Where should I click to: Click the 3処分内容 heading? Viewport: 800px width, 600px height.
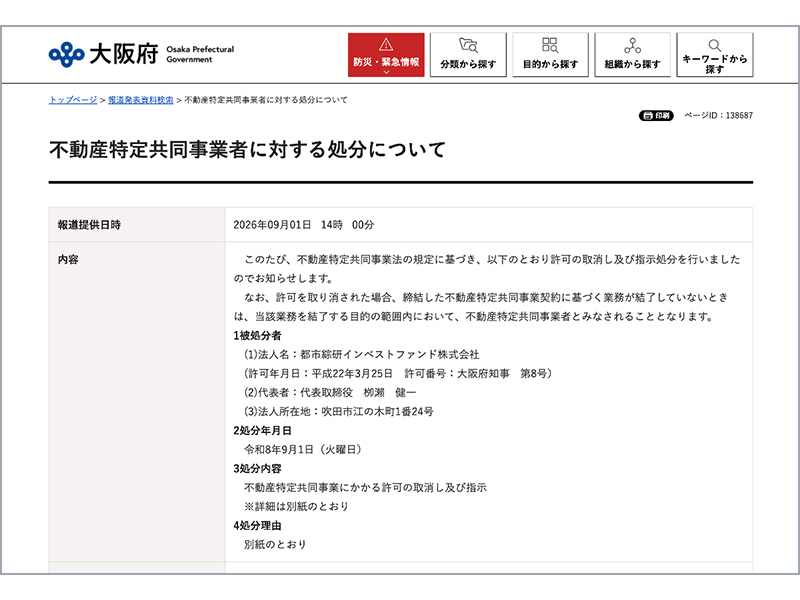(x=257, y=468)
